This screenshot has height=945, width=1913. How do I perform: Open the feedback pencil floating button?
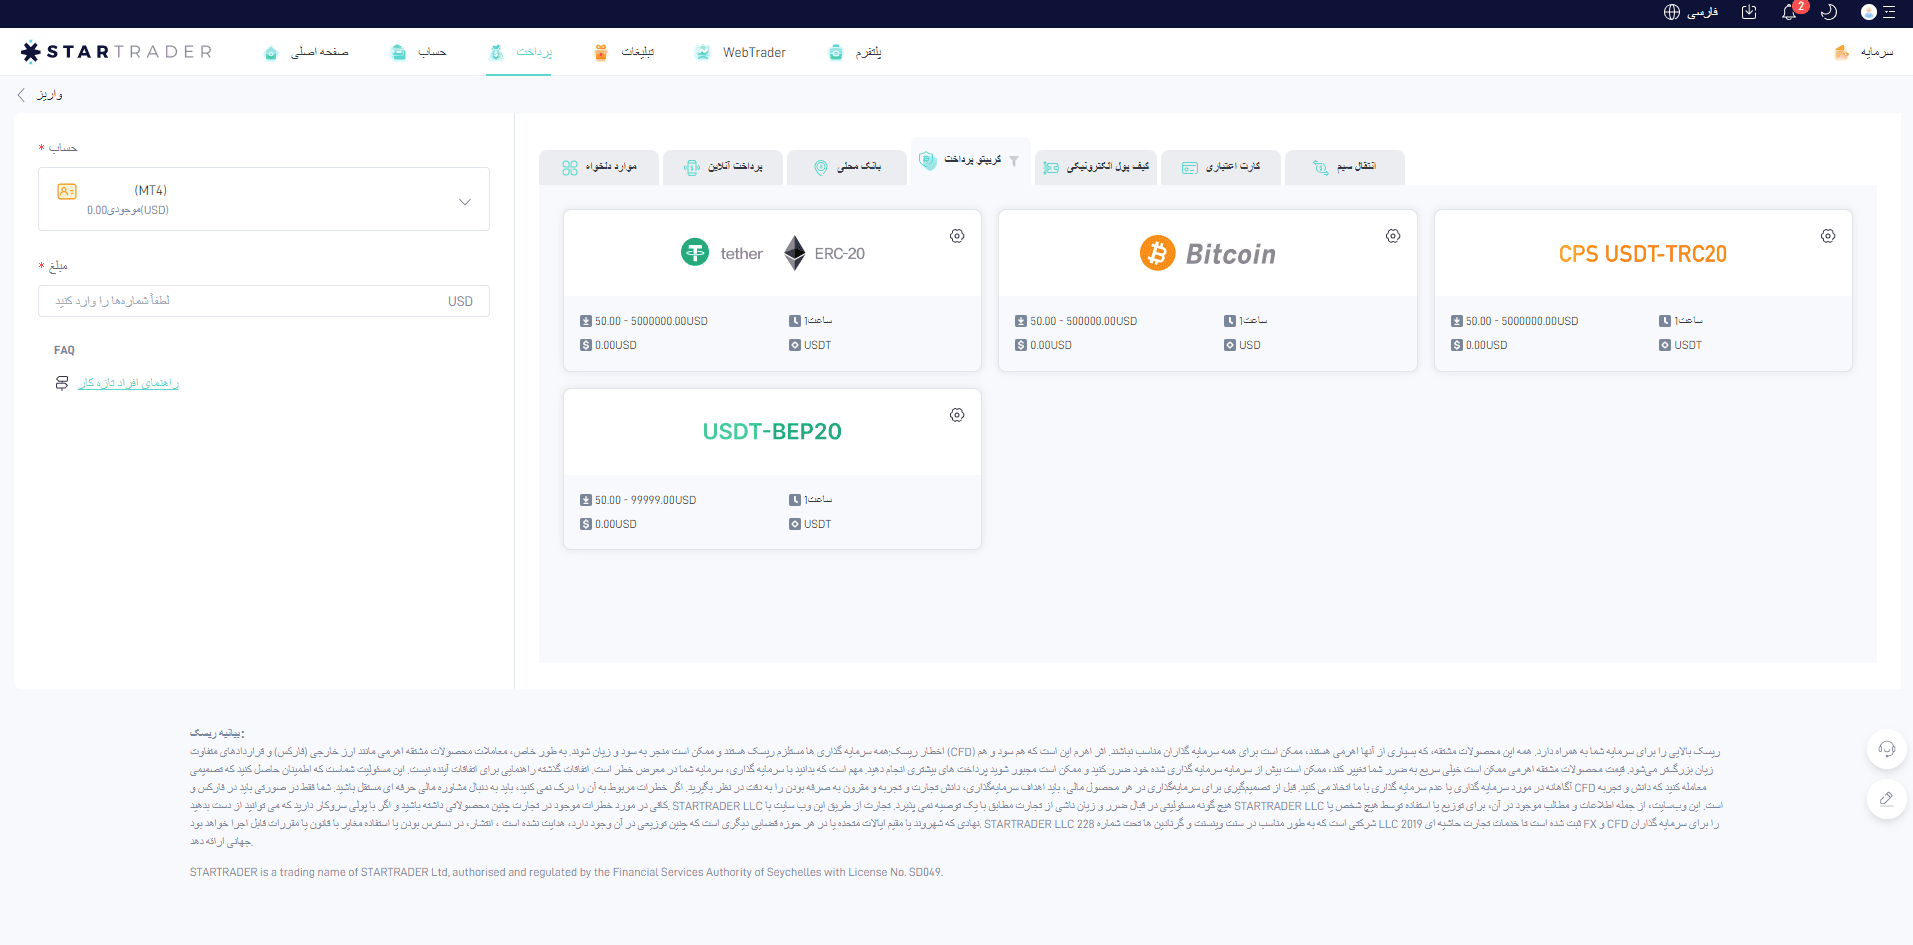pyautogui.click(x=1887, y=798)
